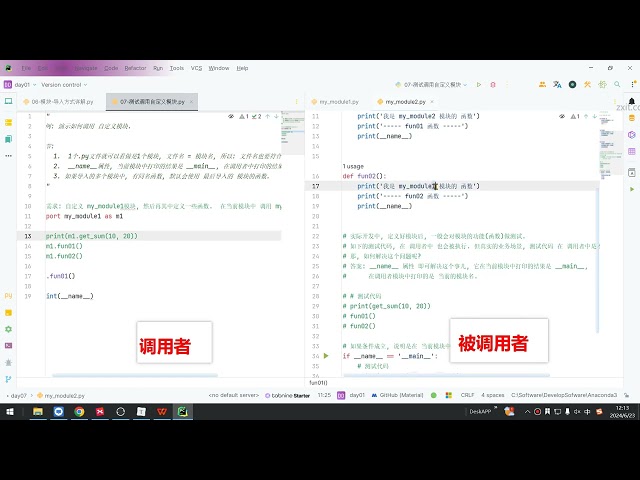Viewport: 640px width, 480px height.
Task: Open the yellow stacked-layers icon in left sidebar
Action: pos(9,122)
